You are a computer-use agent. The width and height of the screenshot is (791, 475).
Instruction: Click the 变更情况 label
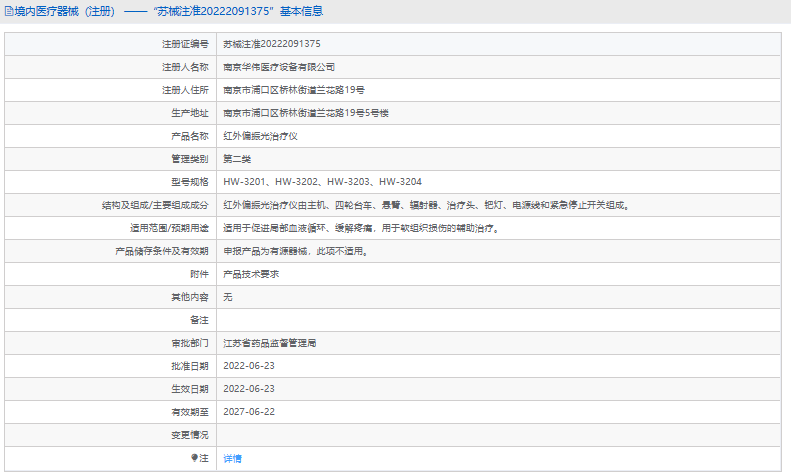190,435
